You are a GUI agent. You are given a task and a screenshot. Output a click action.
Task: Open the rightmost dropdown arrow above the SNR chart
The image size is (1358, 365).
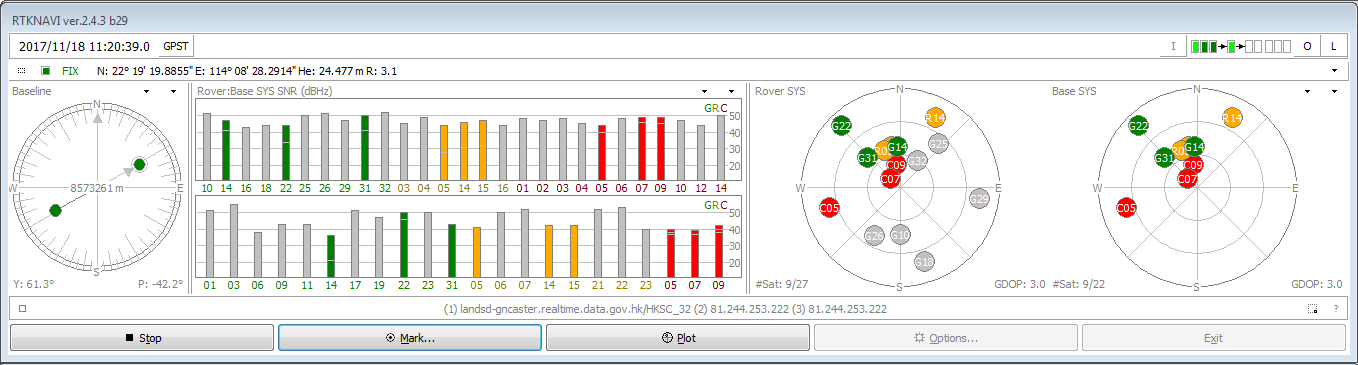[x=732, y=91]
